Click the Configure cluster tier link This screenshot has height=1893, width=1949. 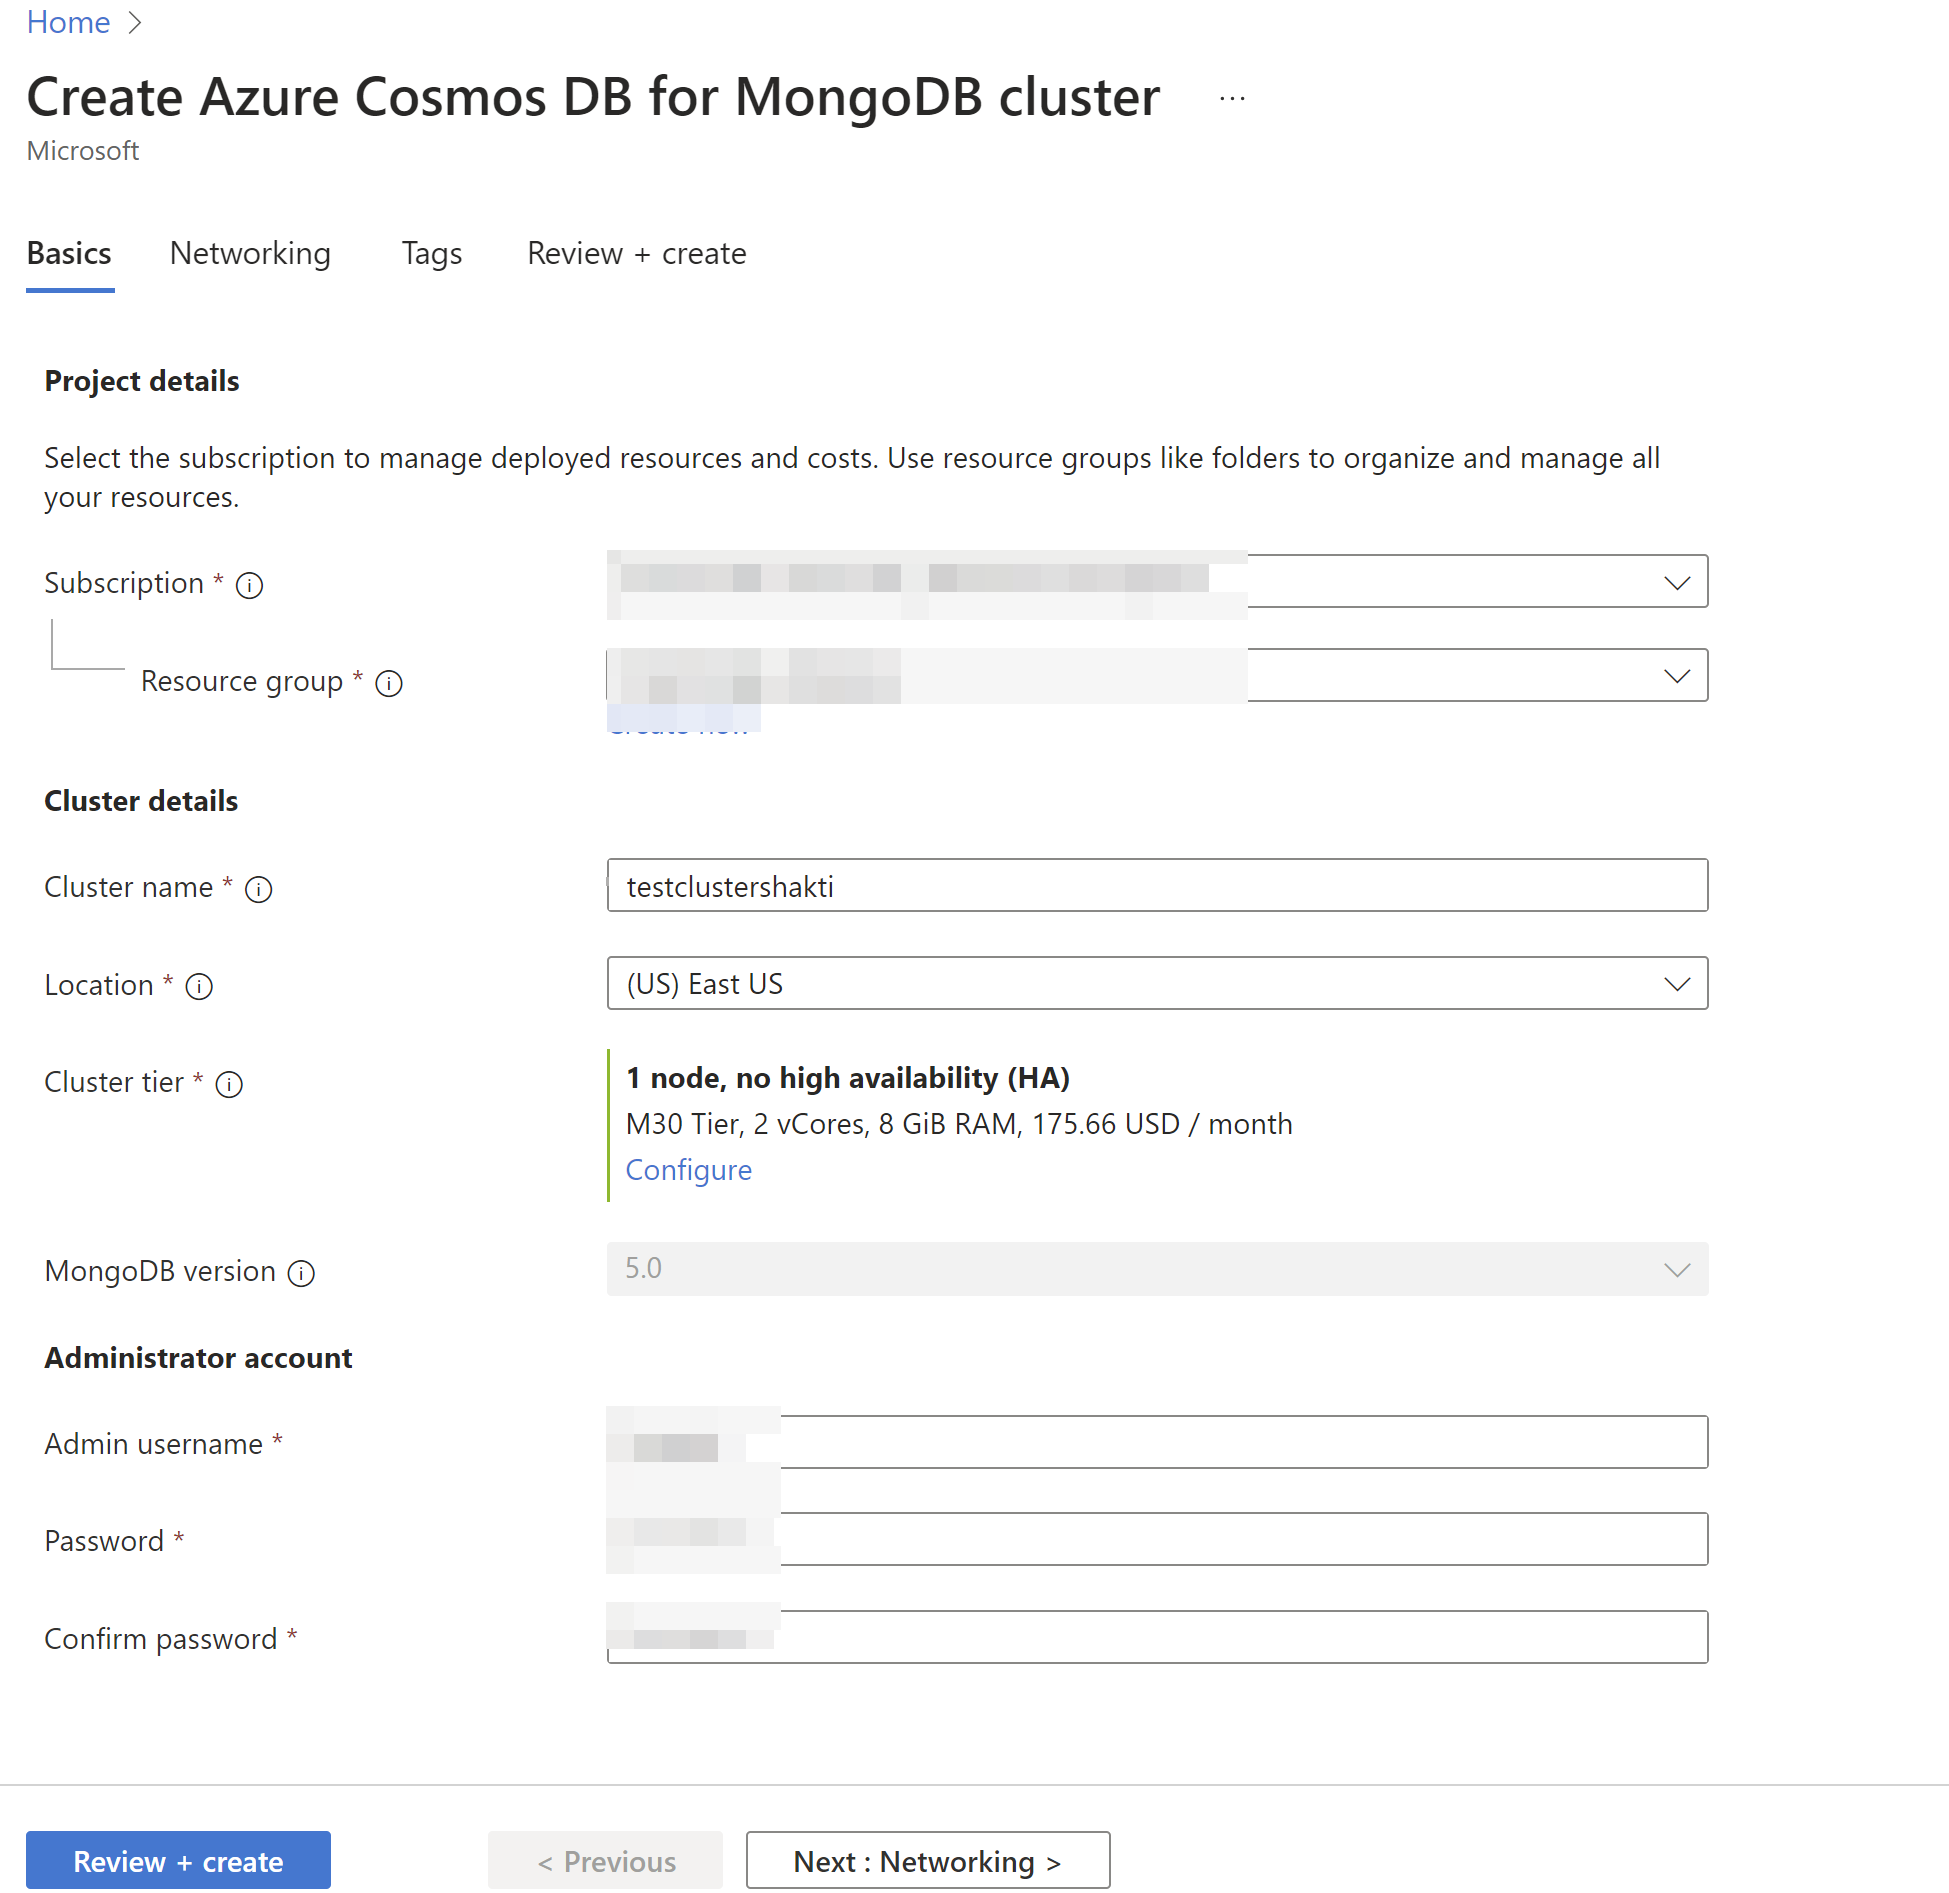(x=688, y=1170)
